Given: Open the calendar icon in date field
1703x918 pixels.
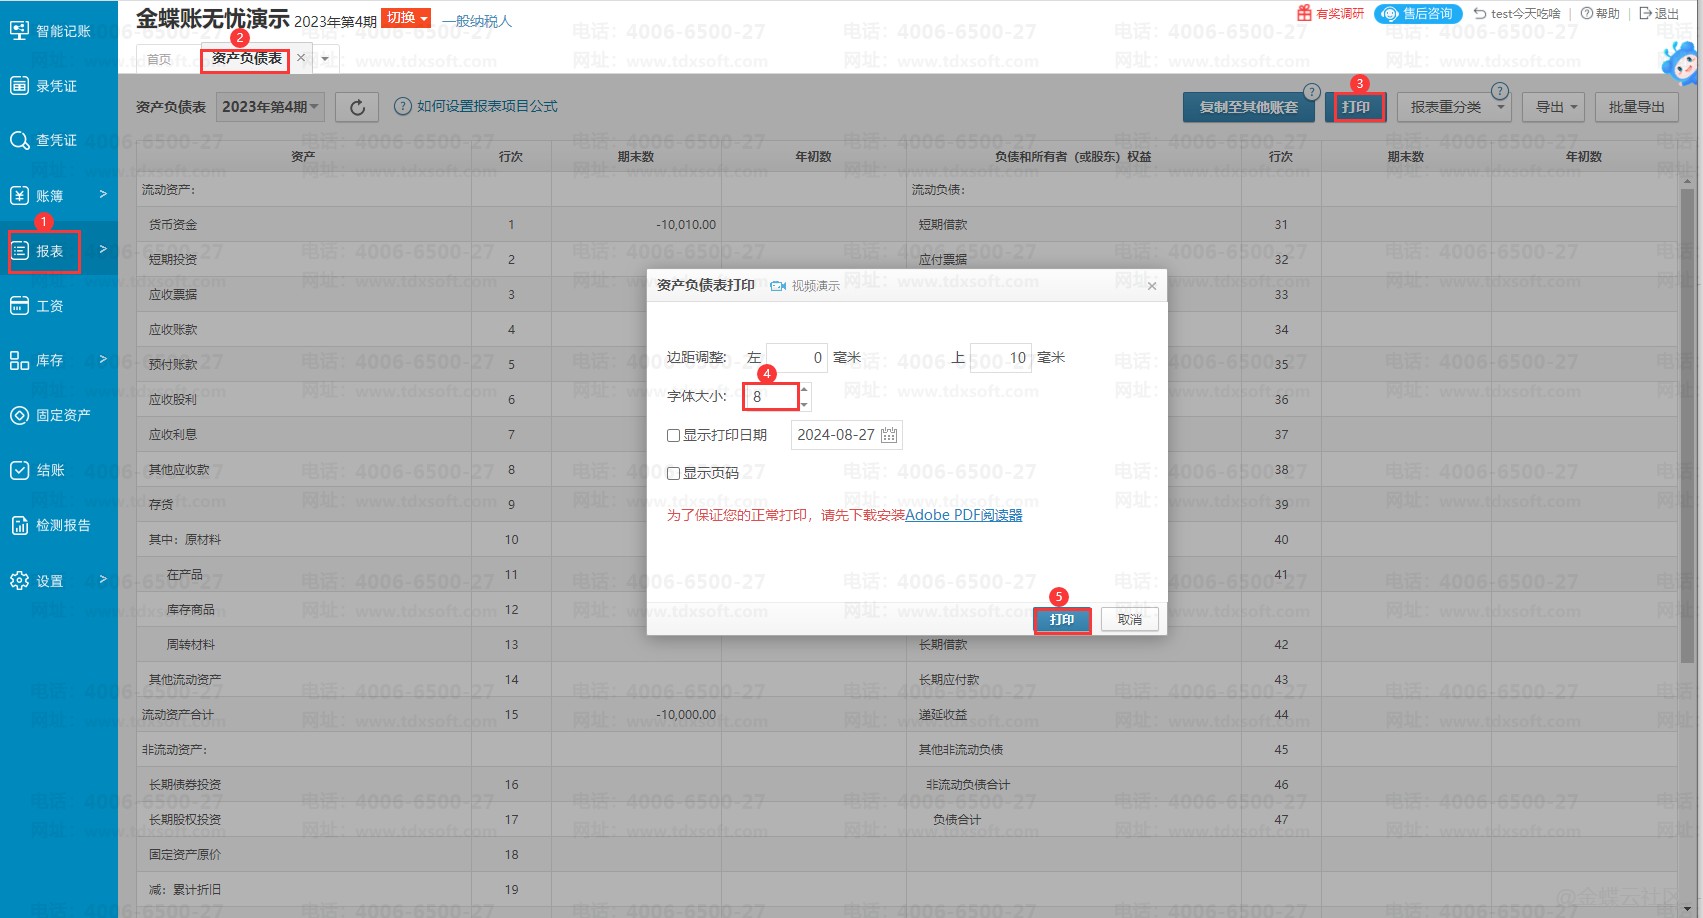Looking at the screenshot, I should pos(888,435).
